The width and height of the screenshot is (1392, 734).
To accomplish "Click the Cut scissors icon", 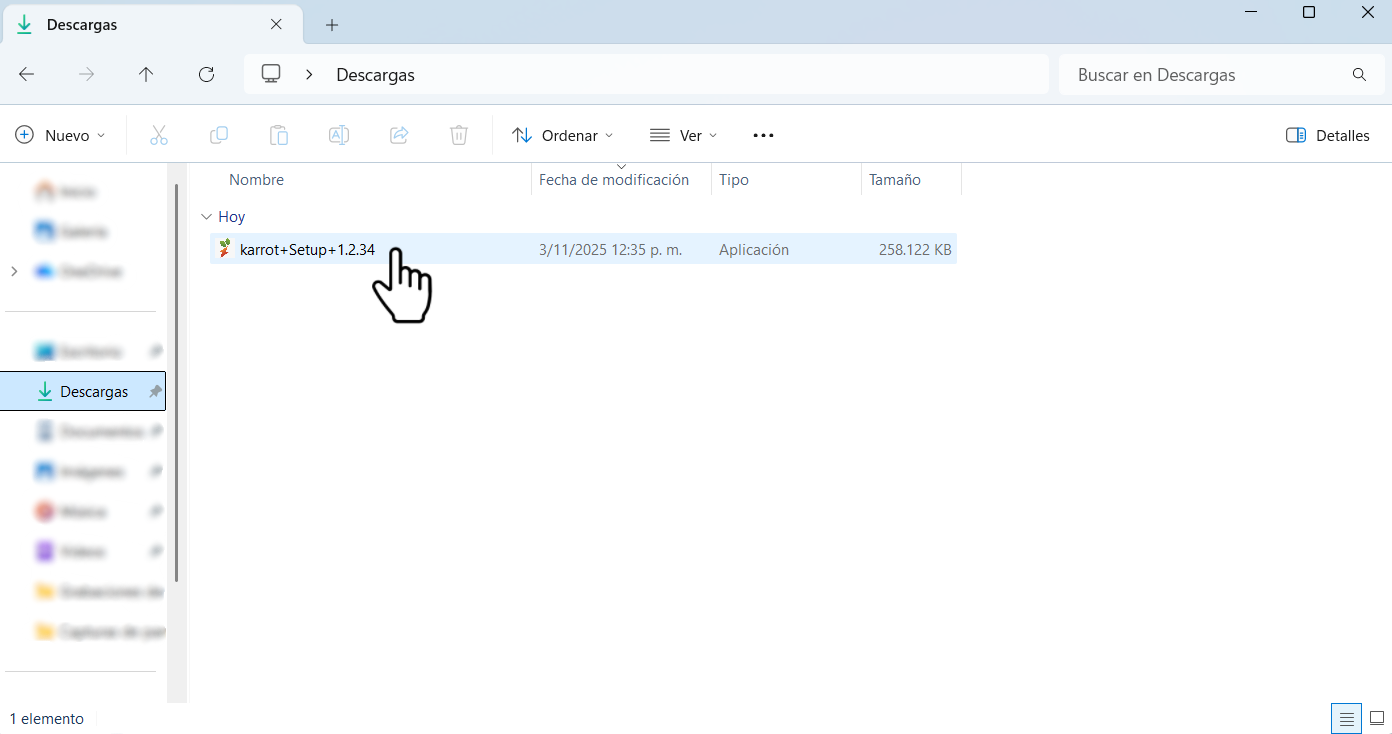I will [159, 135].
